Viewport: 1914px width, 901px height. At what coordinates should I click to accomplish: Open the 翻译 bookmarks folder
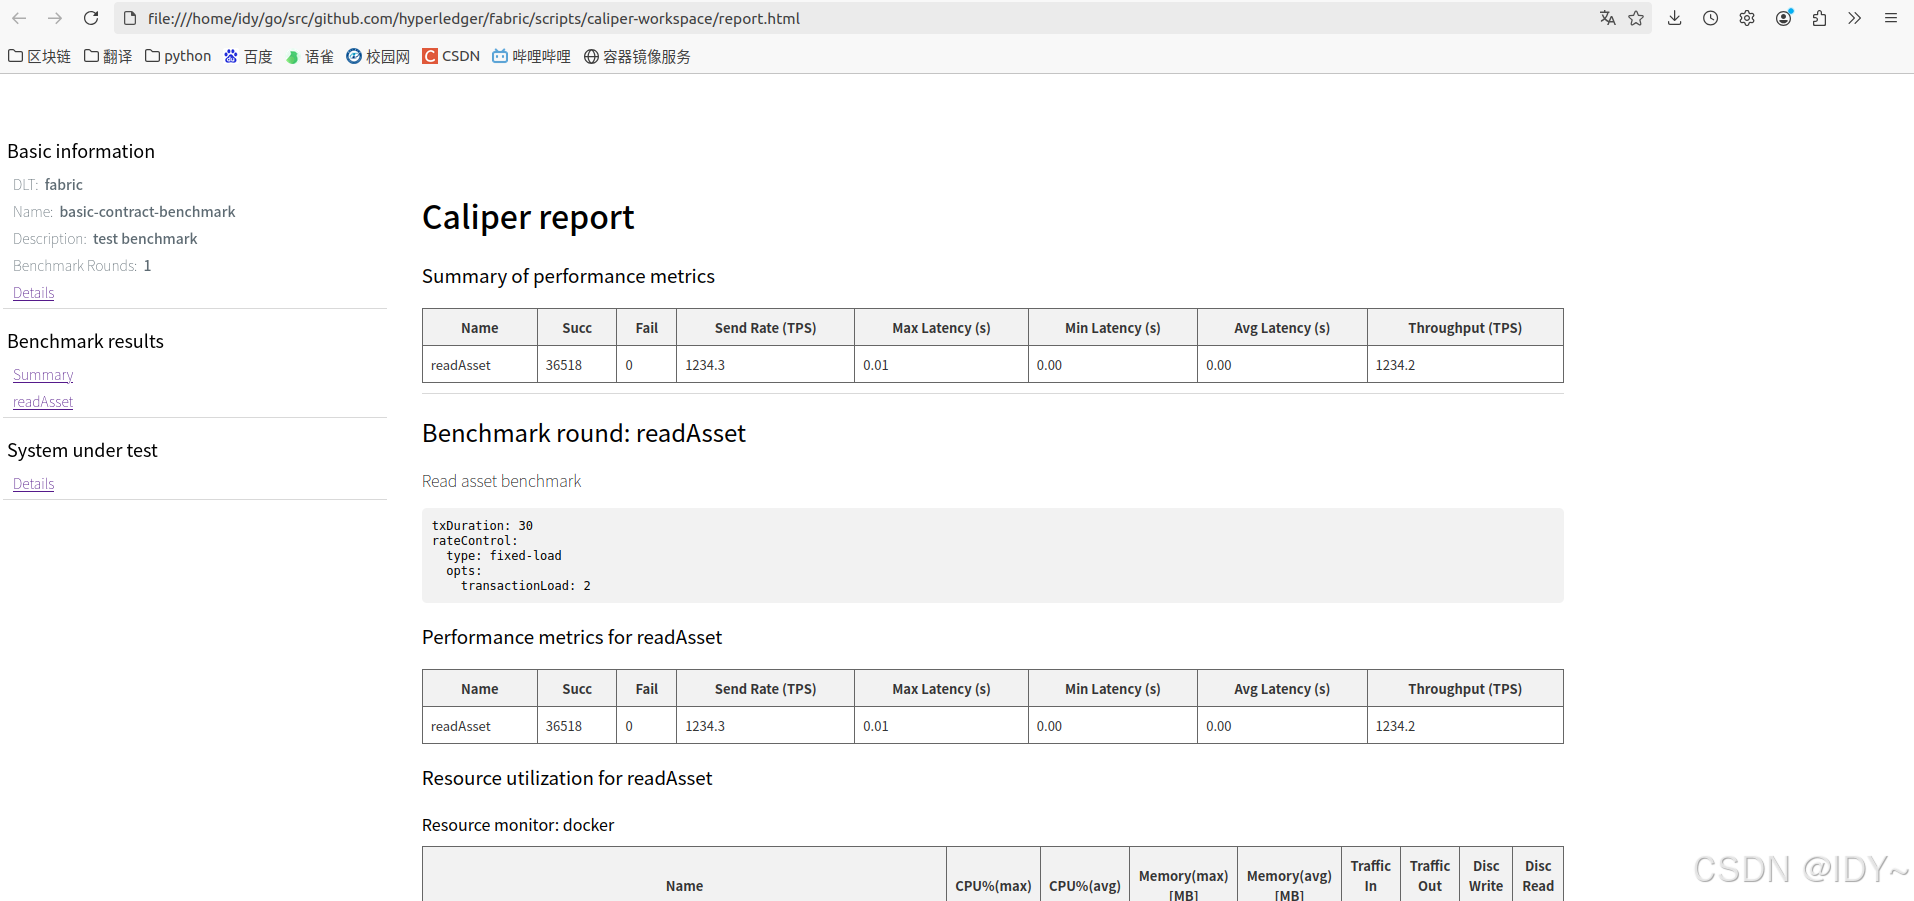coord(108,56)
